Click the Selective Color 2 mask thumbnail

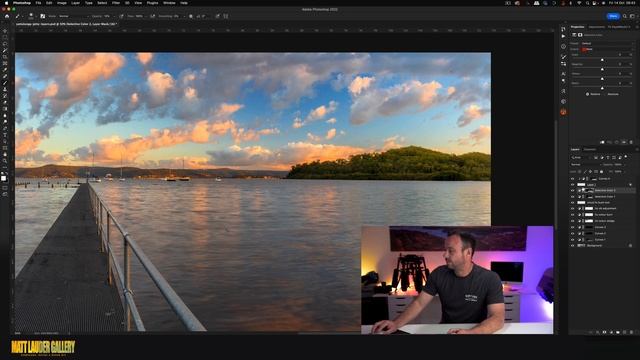(x=590, y=191)
